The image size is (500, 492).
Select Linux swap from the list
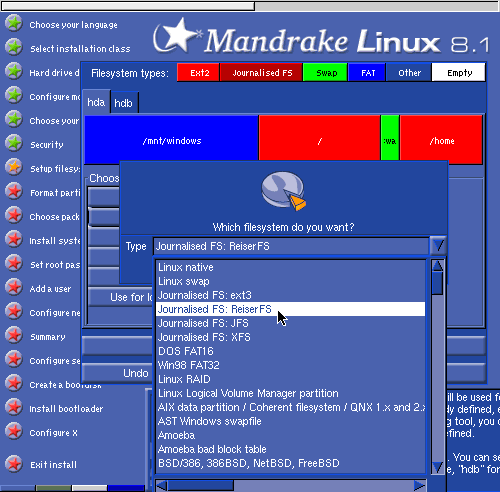290,281
